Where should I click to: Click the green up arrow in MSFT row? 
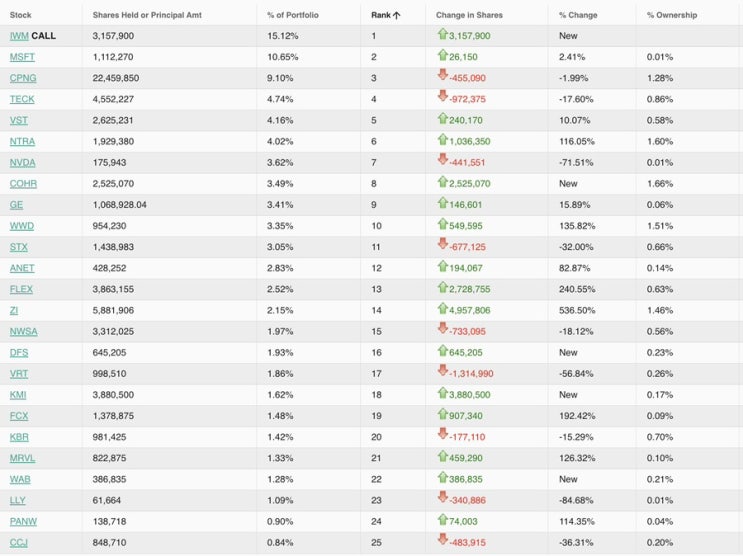click(x=442, y=56)
